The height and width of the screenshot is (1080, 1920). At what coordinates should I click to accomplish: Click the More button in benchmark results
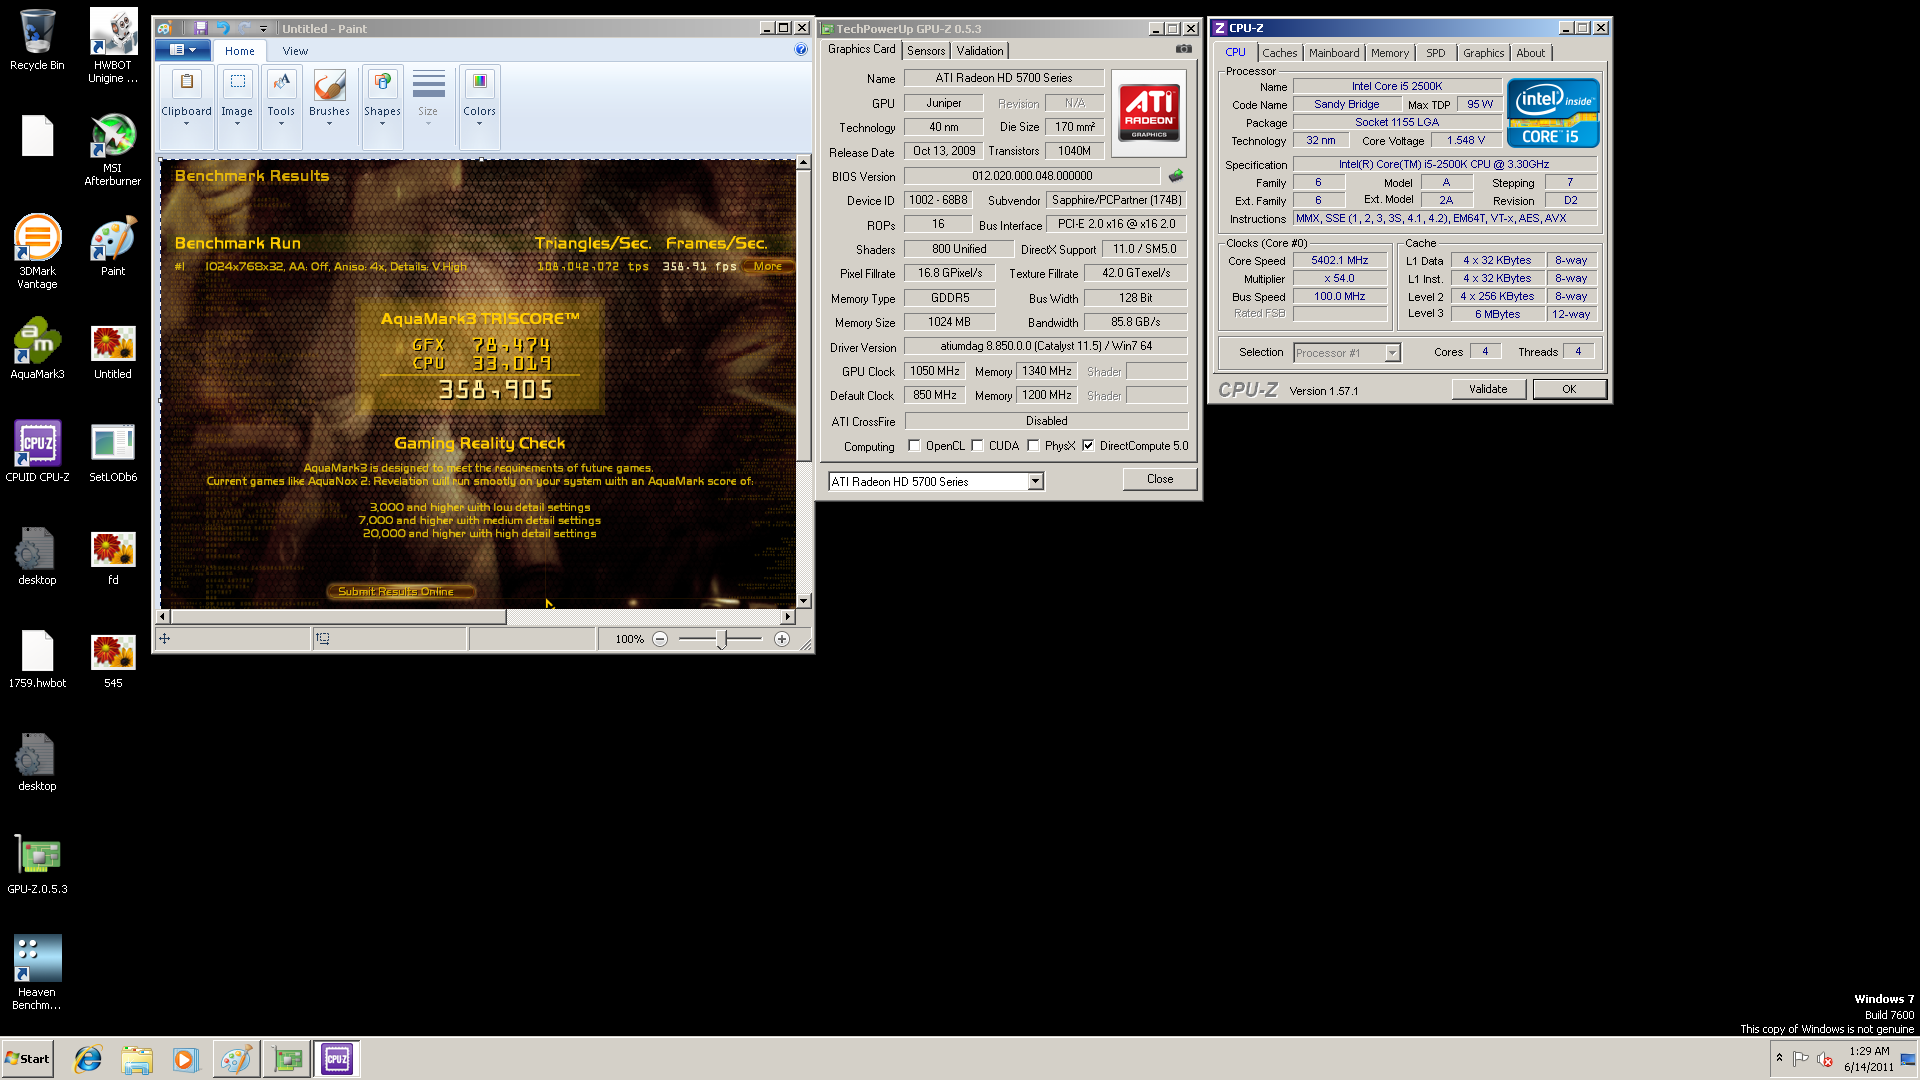click(x=768, y=266)
